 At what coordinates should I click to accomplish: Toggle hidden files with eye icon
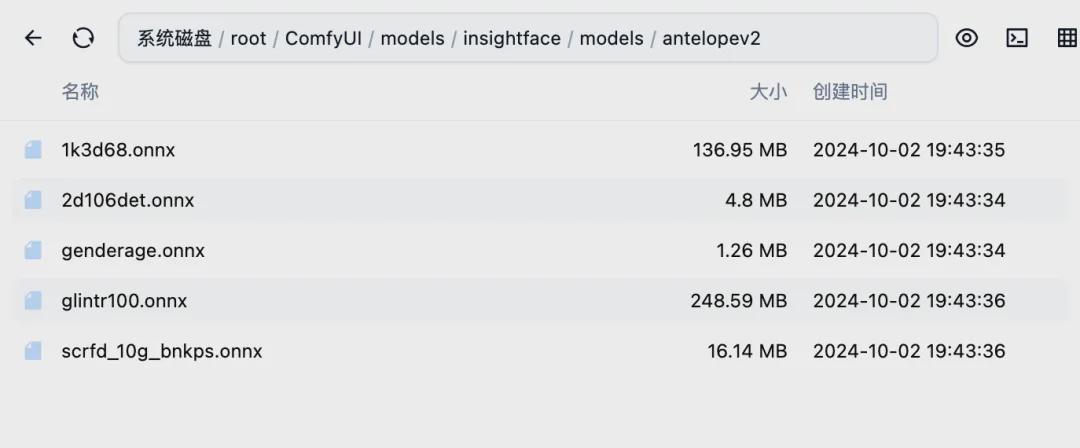[966, 38]
